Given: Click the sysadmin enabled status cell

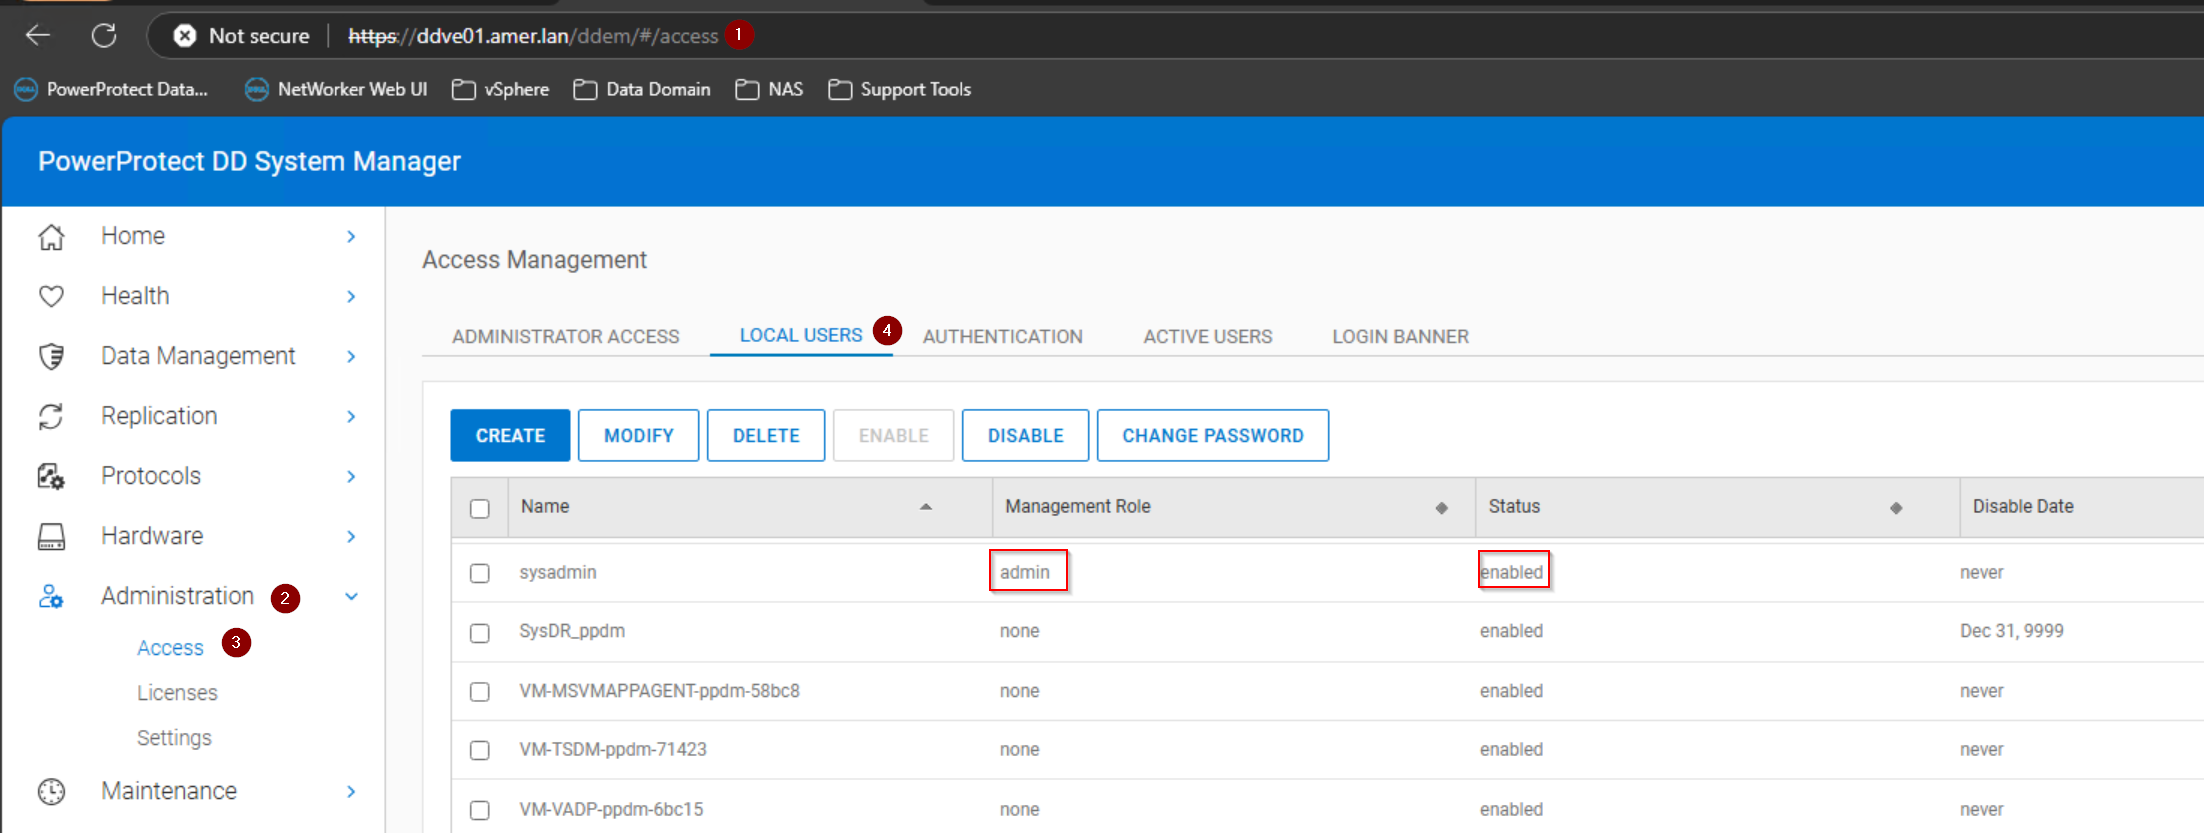Looking at the screenshot, I should 1512,572.
